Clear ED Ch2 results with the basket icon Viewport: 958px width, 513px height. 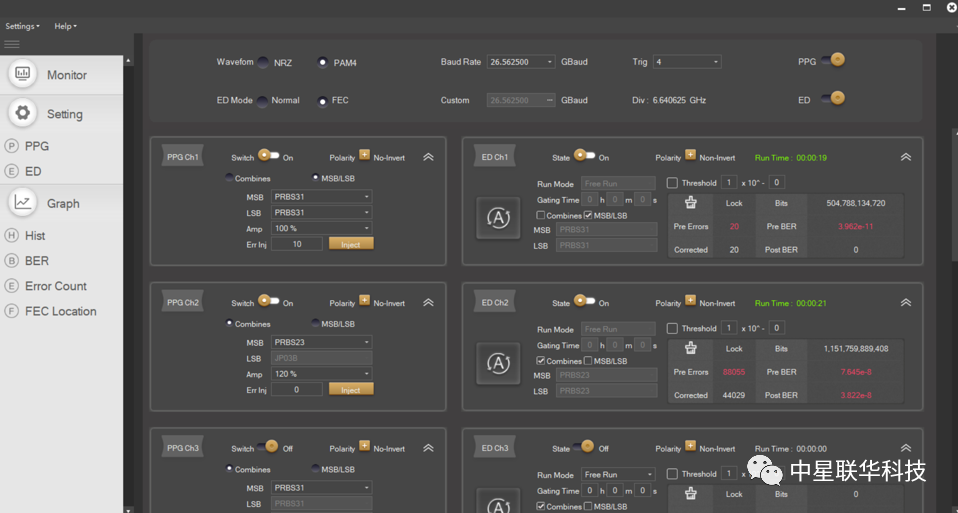pos(690,348)
